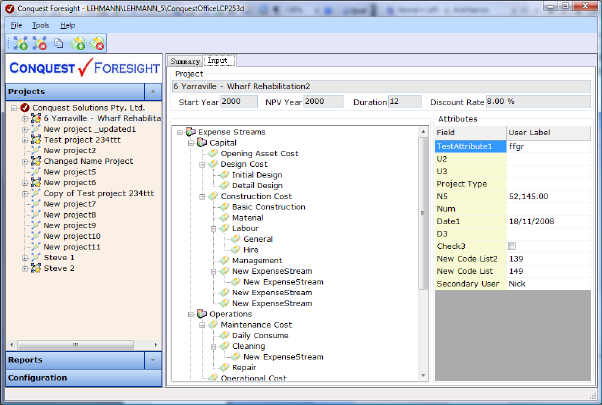Click the Capital folder icon
This screenshot has width=602, height=405.
[202, 143]
